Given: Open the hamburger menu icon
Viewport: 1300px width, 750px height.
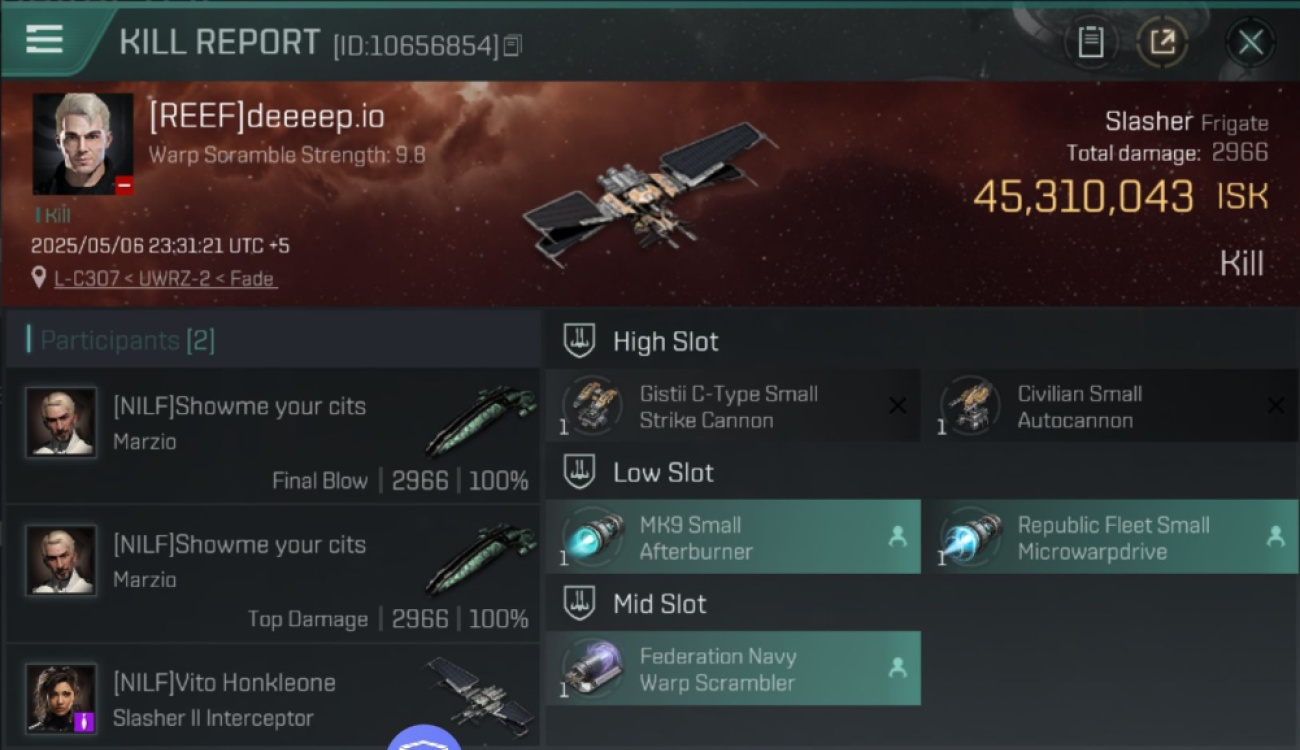Looking at the screenshot, I should coord(44,39).
